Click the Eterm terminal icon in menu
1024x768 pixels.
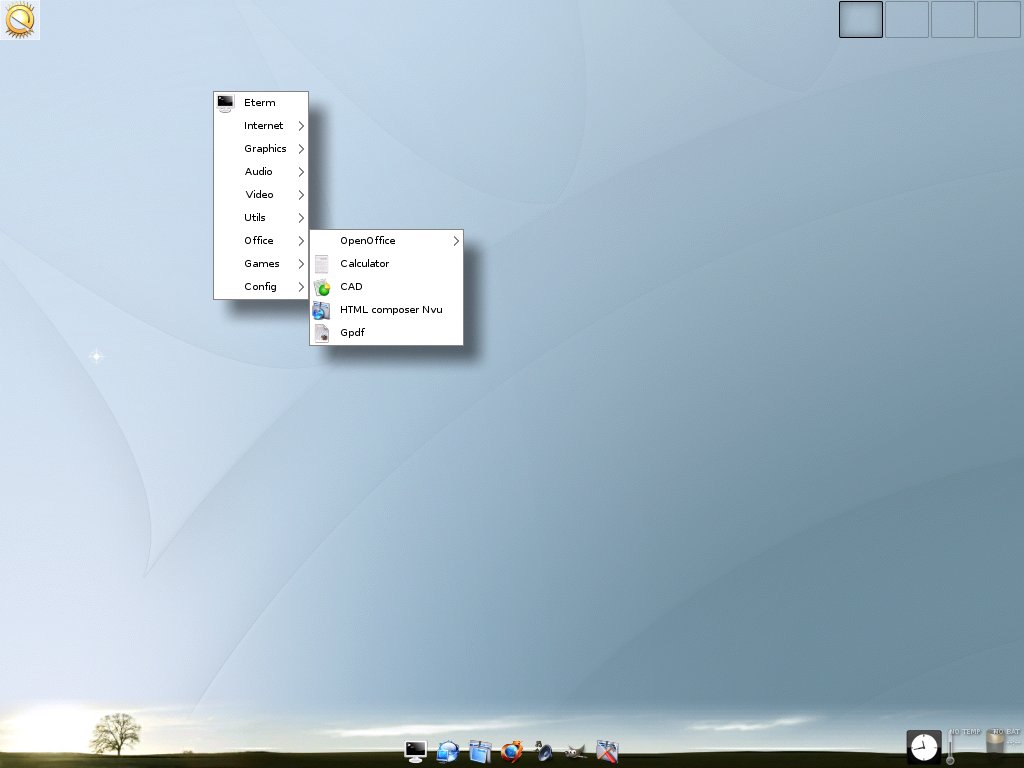click(x=225, y=103)
